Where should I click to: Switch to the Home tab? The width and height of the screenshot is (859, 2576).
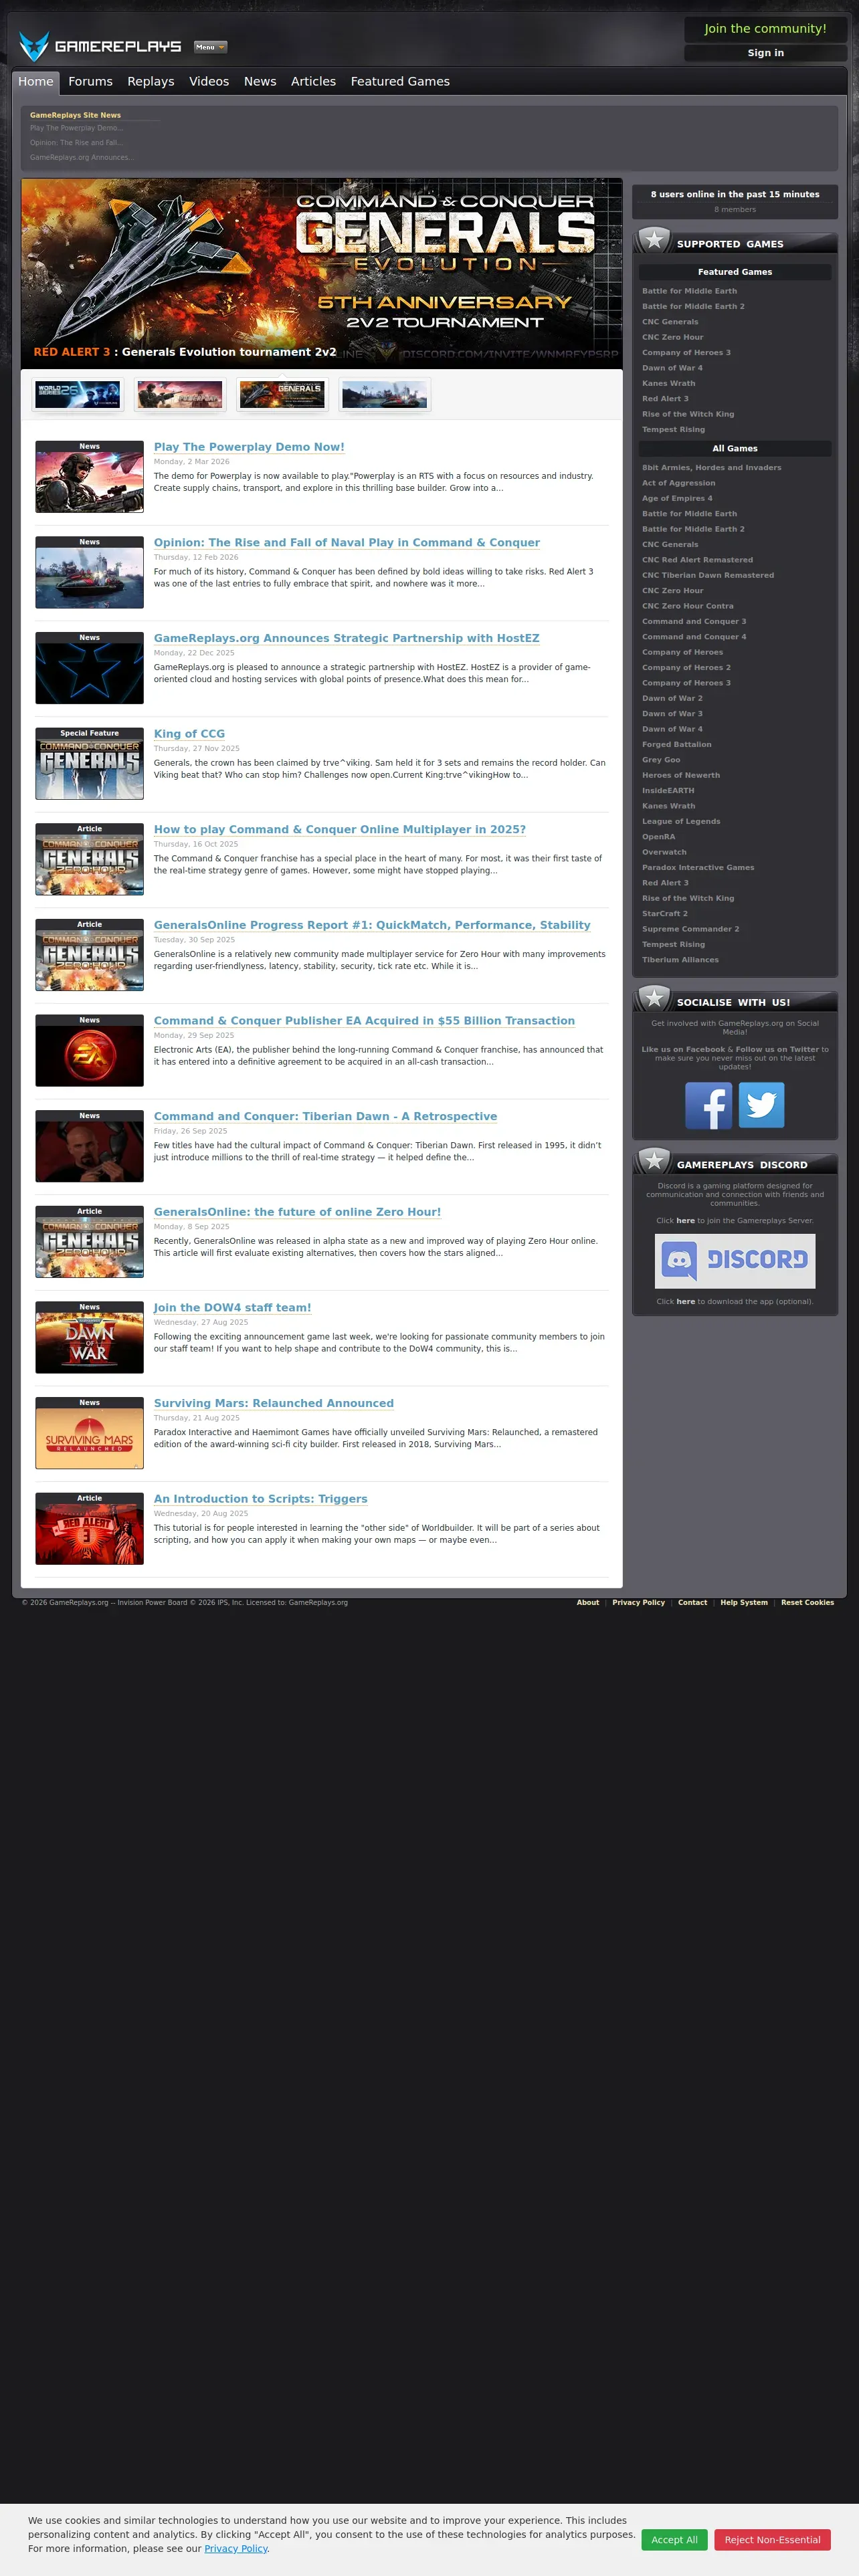(x=36, y=82)
